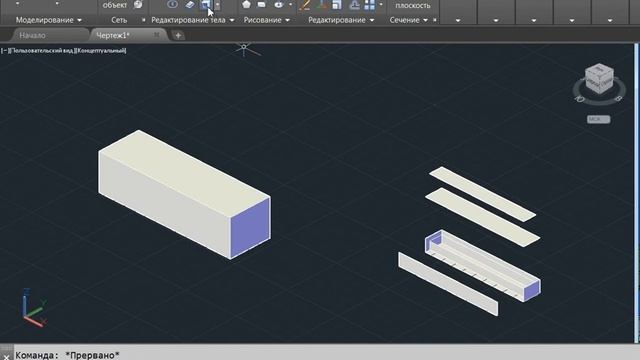Close the Чертеж1* tab

tap(156, 35)
